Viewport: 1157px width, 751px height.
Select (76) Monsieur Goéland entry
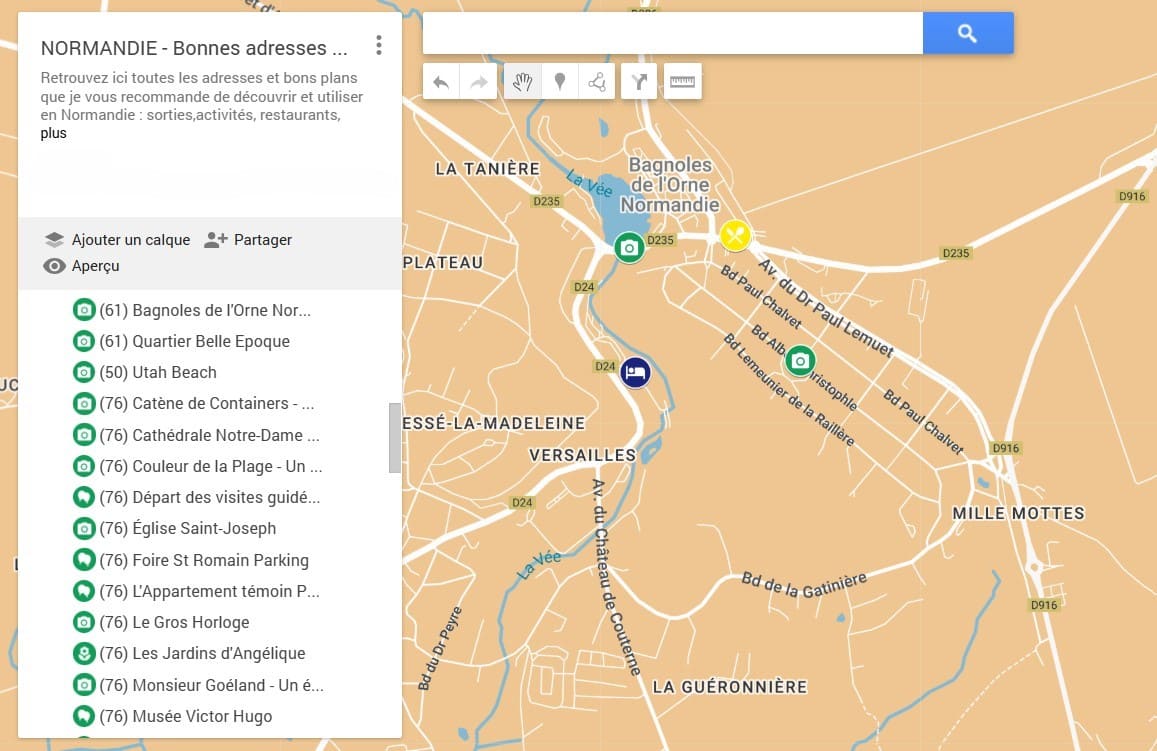[x=212, y=685]
